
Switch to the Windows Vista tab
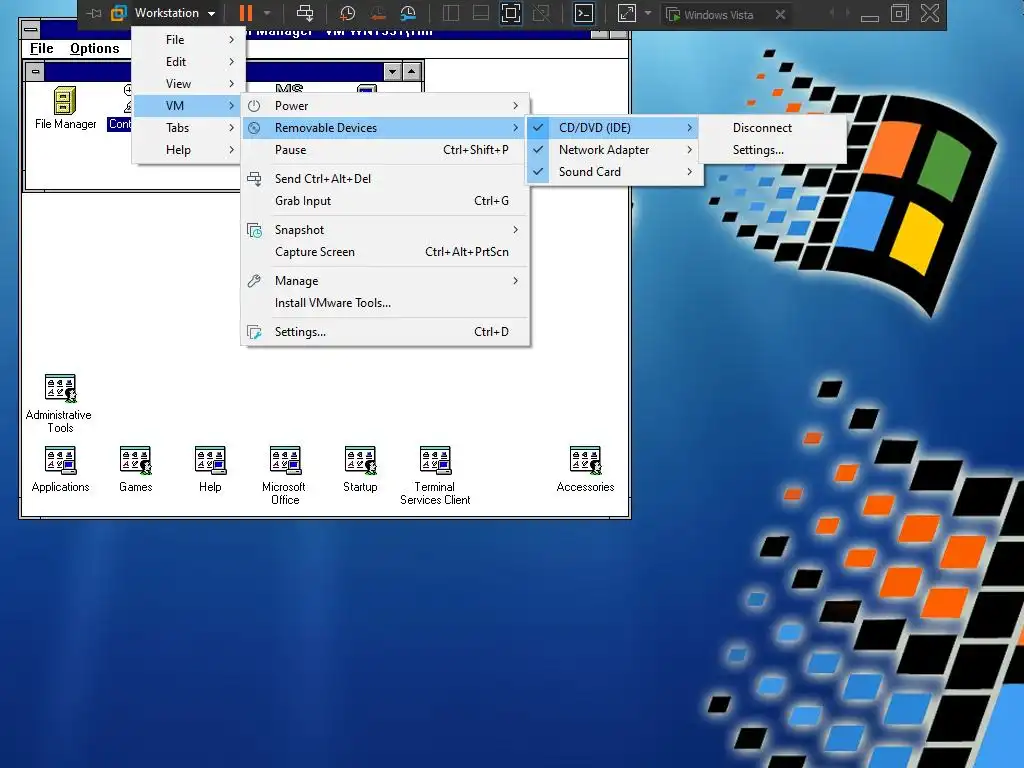718,14
